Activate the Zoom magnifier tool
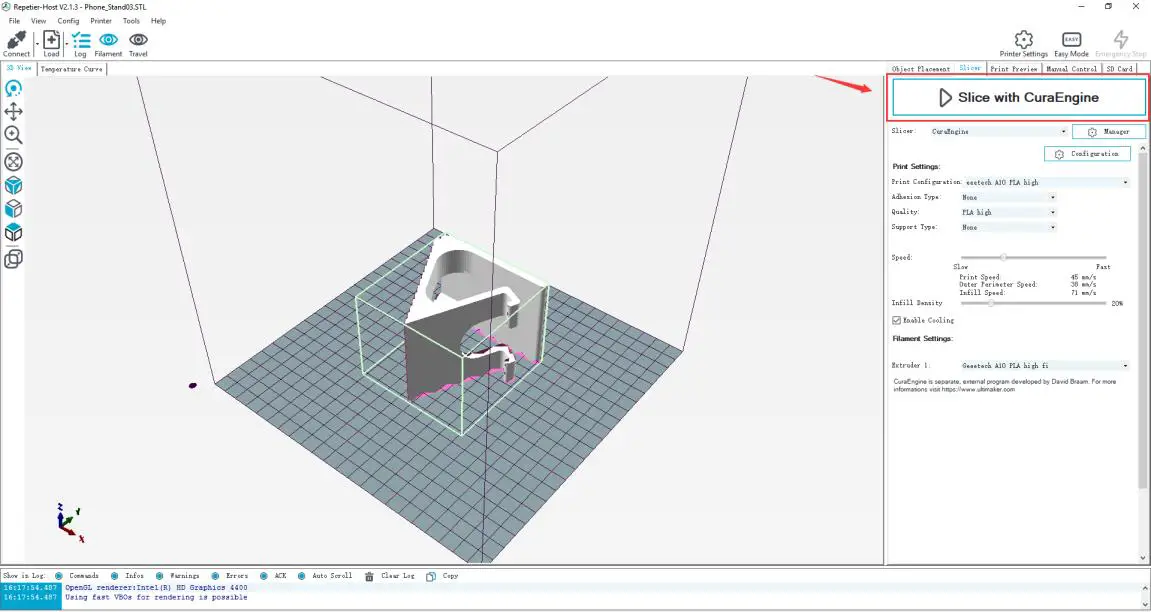This screenshot has width=1151, height=612. 13,135
